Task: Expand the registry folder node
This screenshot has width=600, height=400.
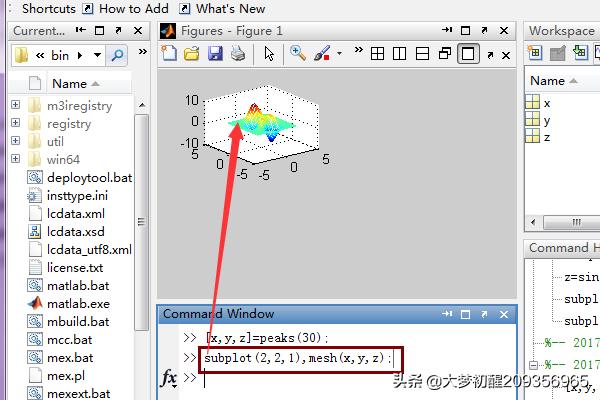Action: [x=15, y=122]
